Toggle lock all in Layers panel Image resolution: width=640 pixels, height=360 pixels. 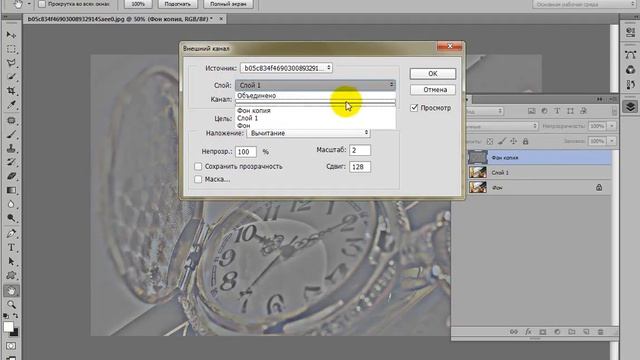(x=526, y=141)
